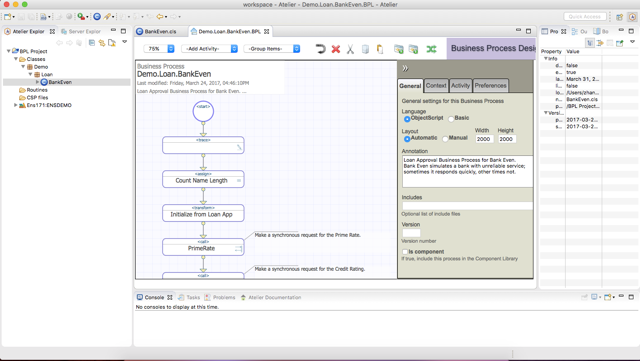Click the pencil/wand tool icon in main toolbar
The height and width of the screenshot is (361, 640).
(107, 17)
